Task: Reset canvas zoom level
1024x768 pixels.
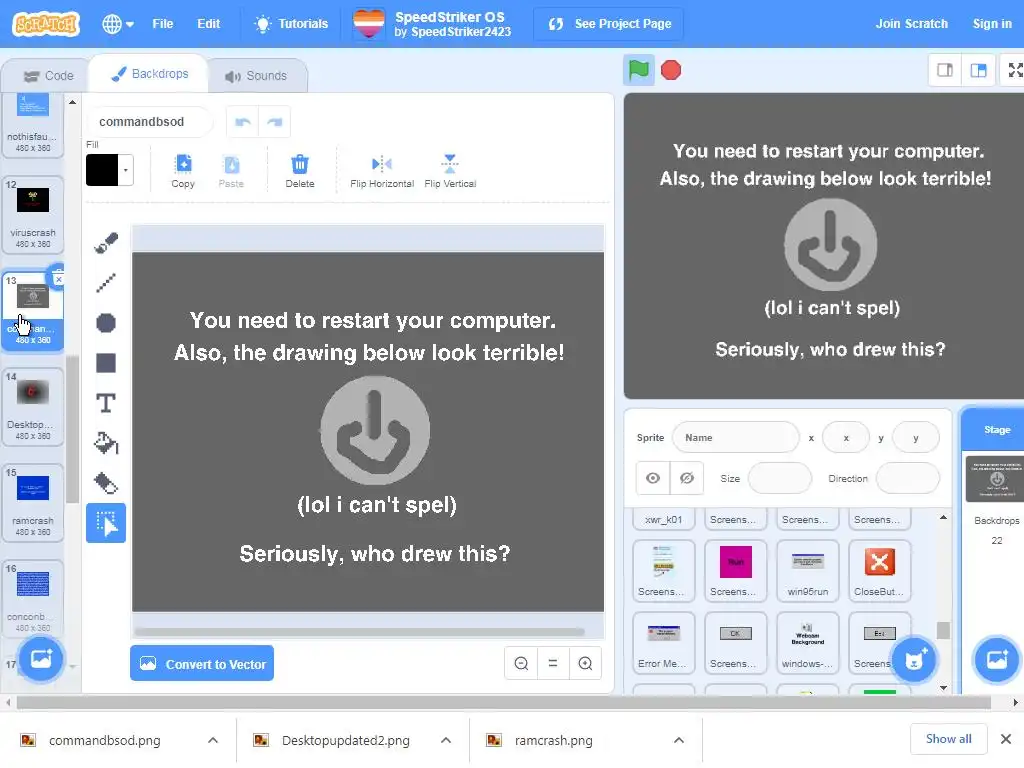Action: tap(553, 664)
